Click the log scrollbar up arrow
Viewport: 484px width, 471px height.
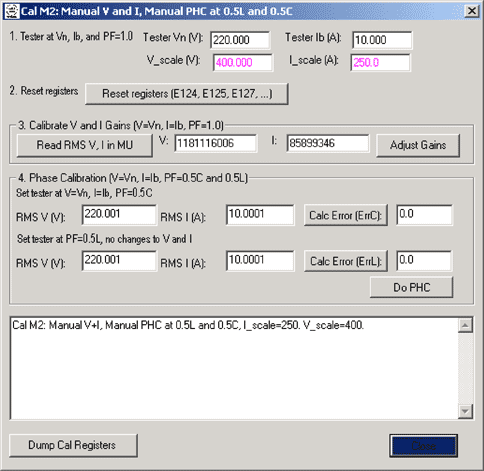pos(465,325)
